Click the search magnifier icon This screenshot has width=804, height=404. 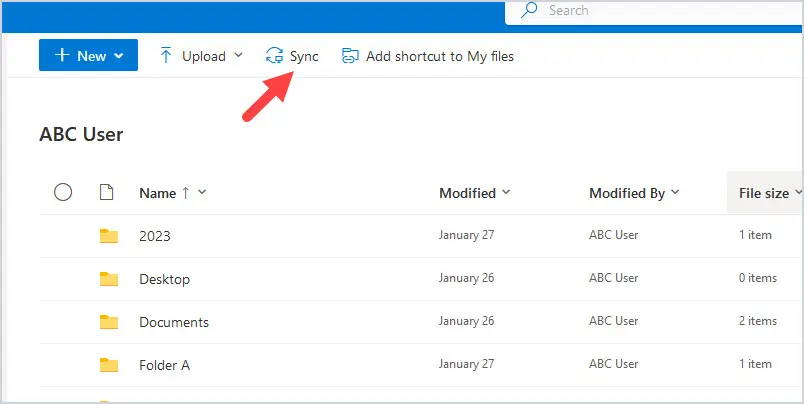[x=528, y=10]
